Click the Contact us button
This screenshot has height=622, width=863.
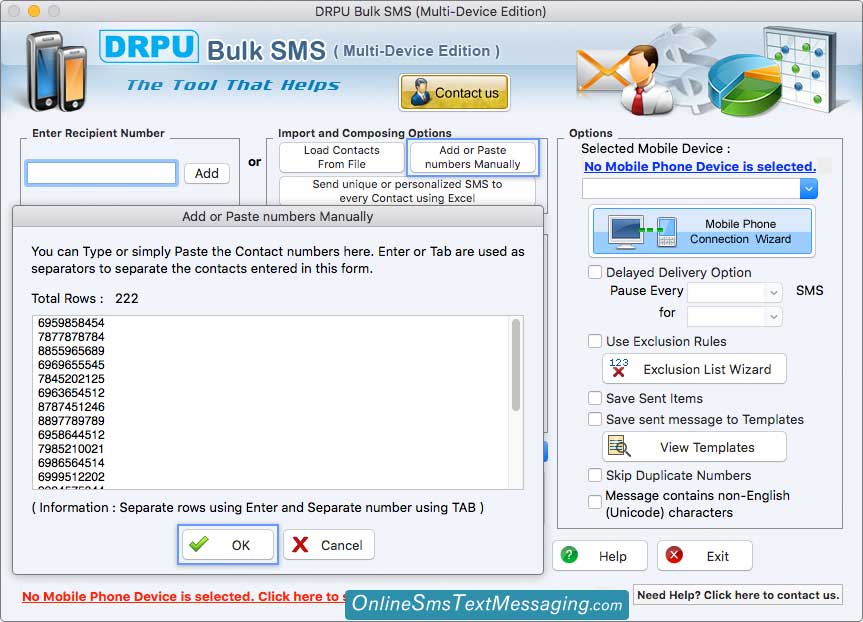tap(455, 92)
